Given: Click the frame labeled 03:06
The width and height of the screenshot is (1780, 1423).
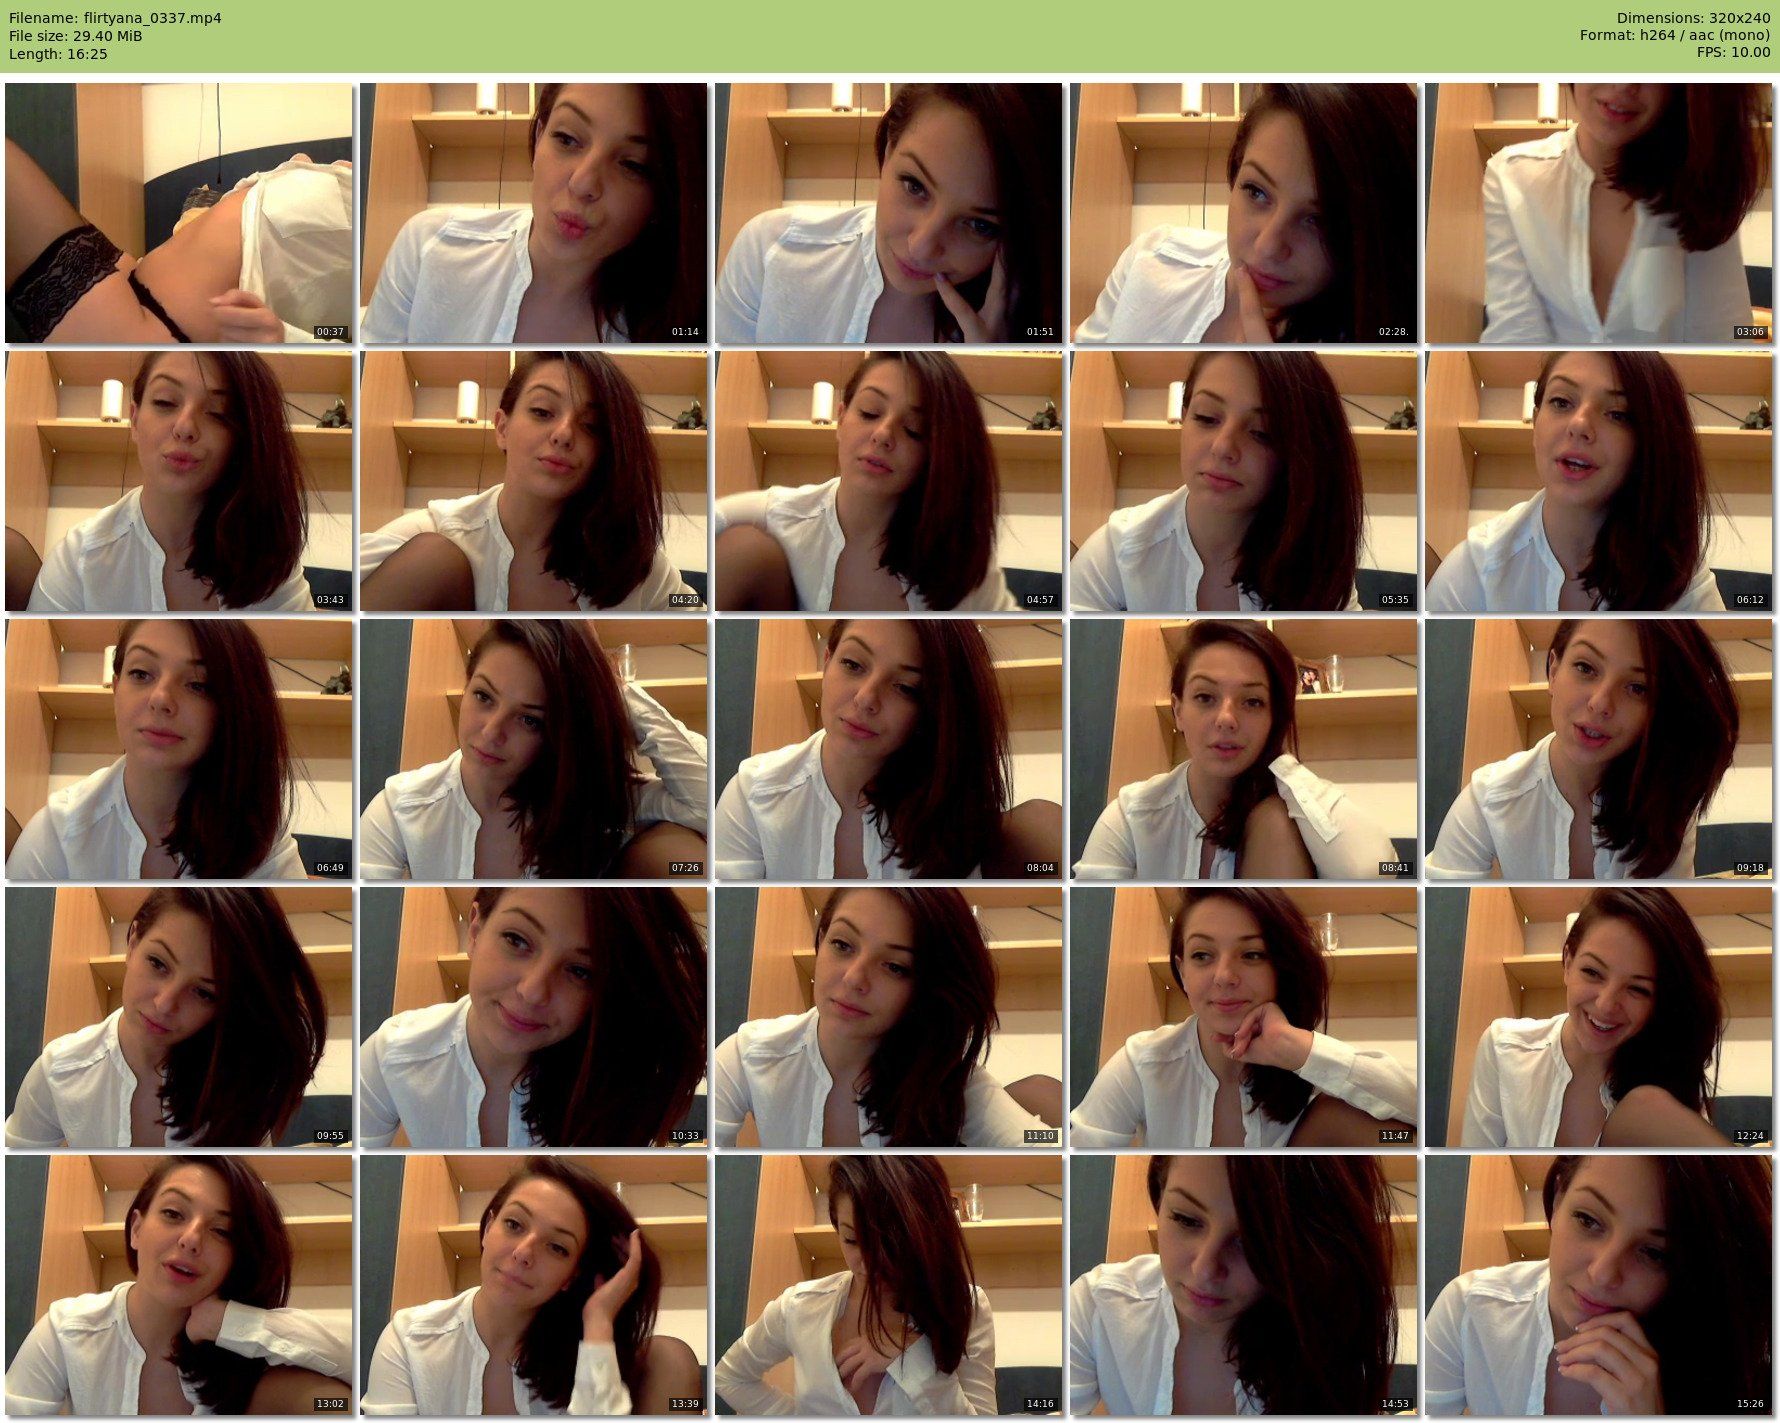Looking at the screenshot, I should tap(1598, 213).
